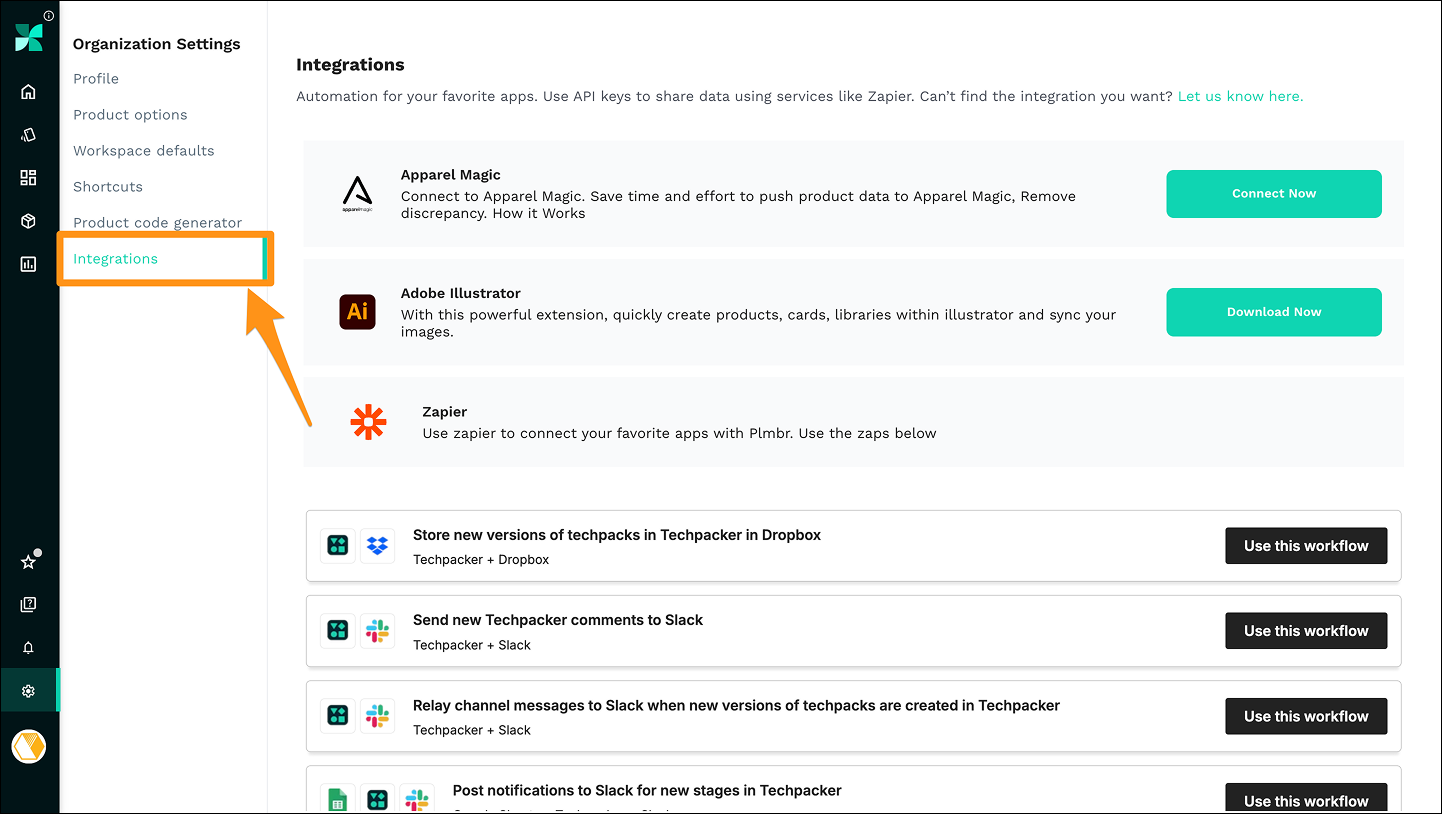Click 'Use zapier to connect your favorite apps' text

click(x=680, y=433)
